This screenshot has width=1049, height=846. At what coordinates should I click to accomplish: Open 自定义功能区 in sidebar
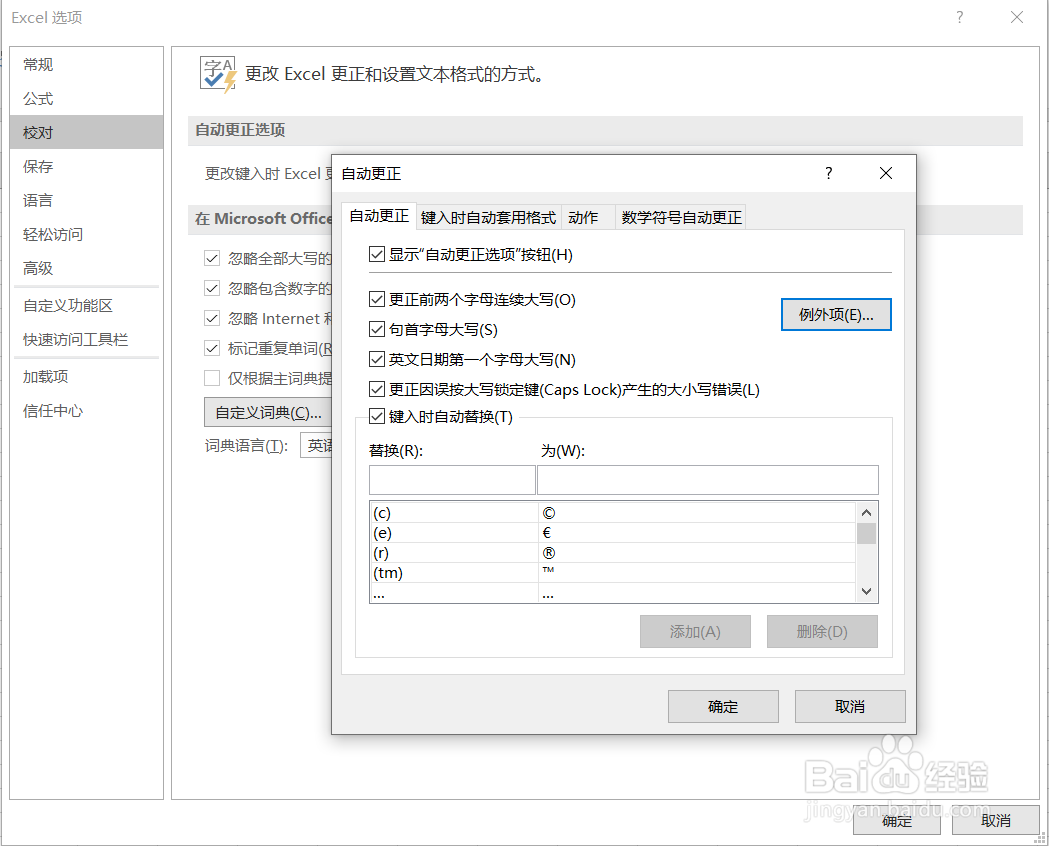(86, 306)
